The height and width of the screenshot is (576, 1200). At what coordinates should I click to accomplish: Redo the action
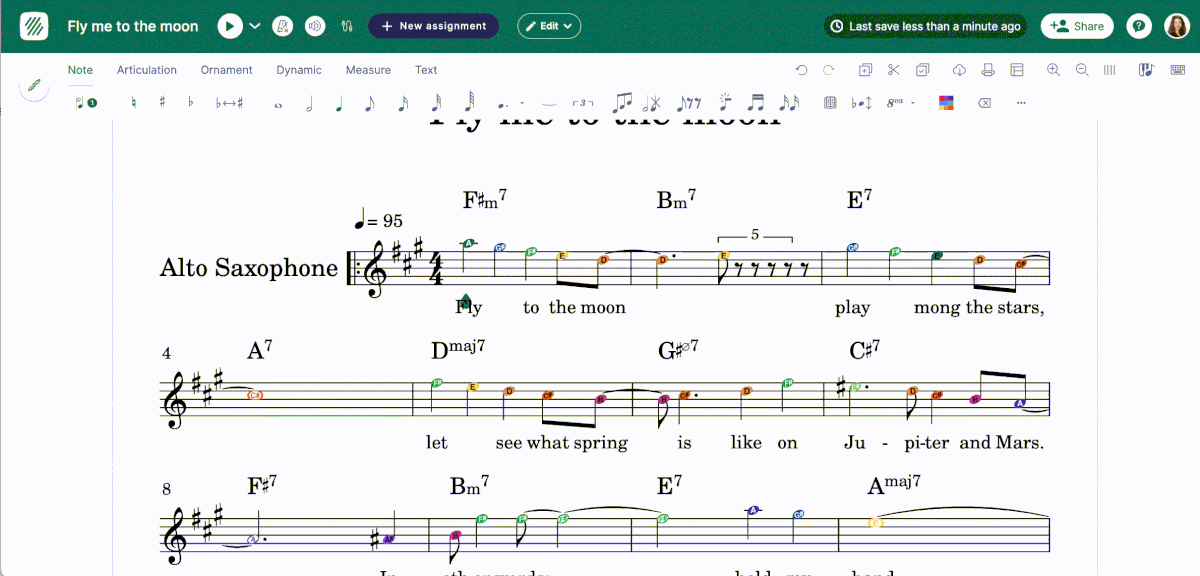coord(828,70)
